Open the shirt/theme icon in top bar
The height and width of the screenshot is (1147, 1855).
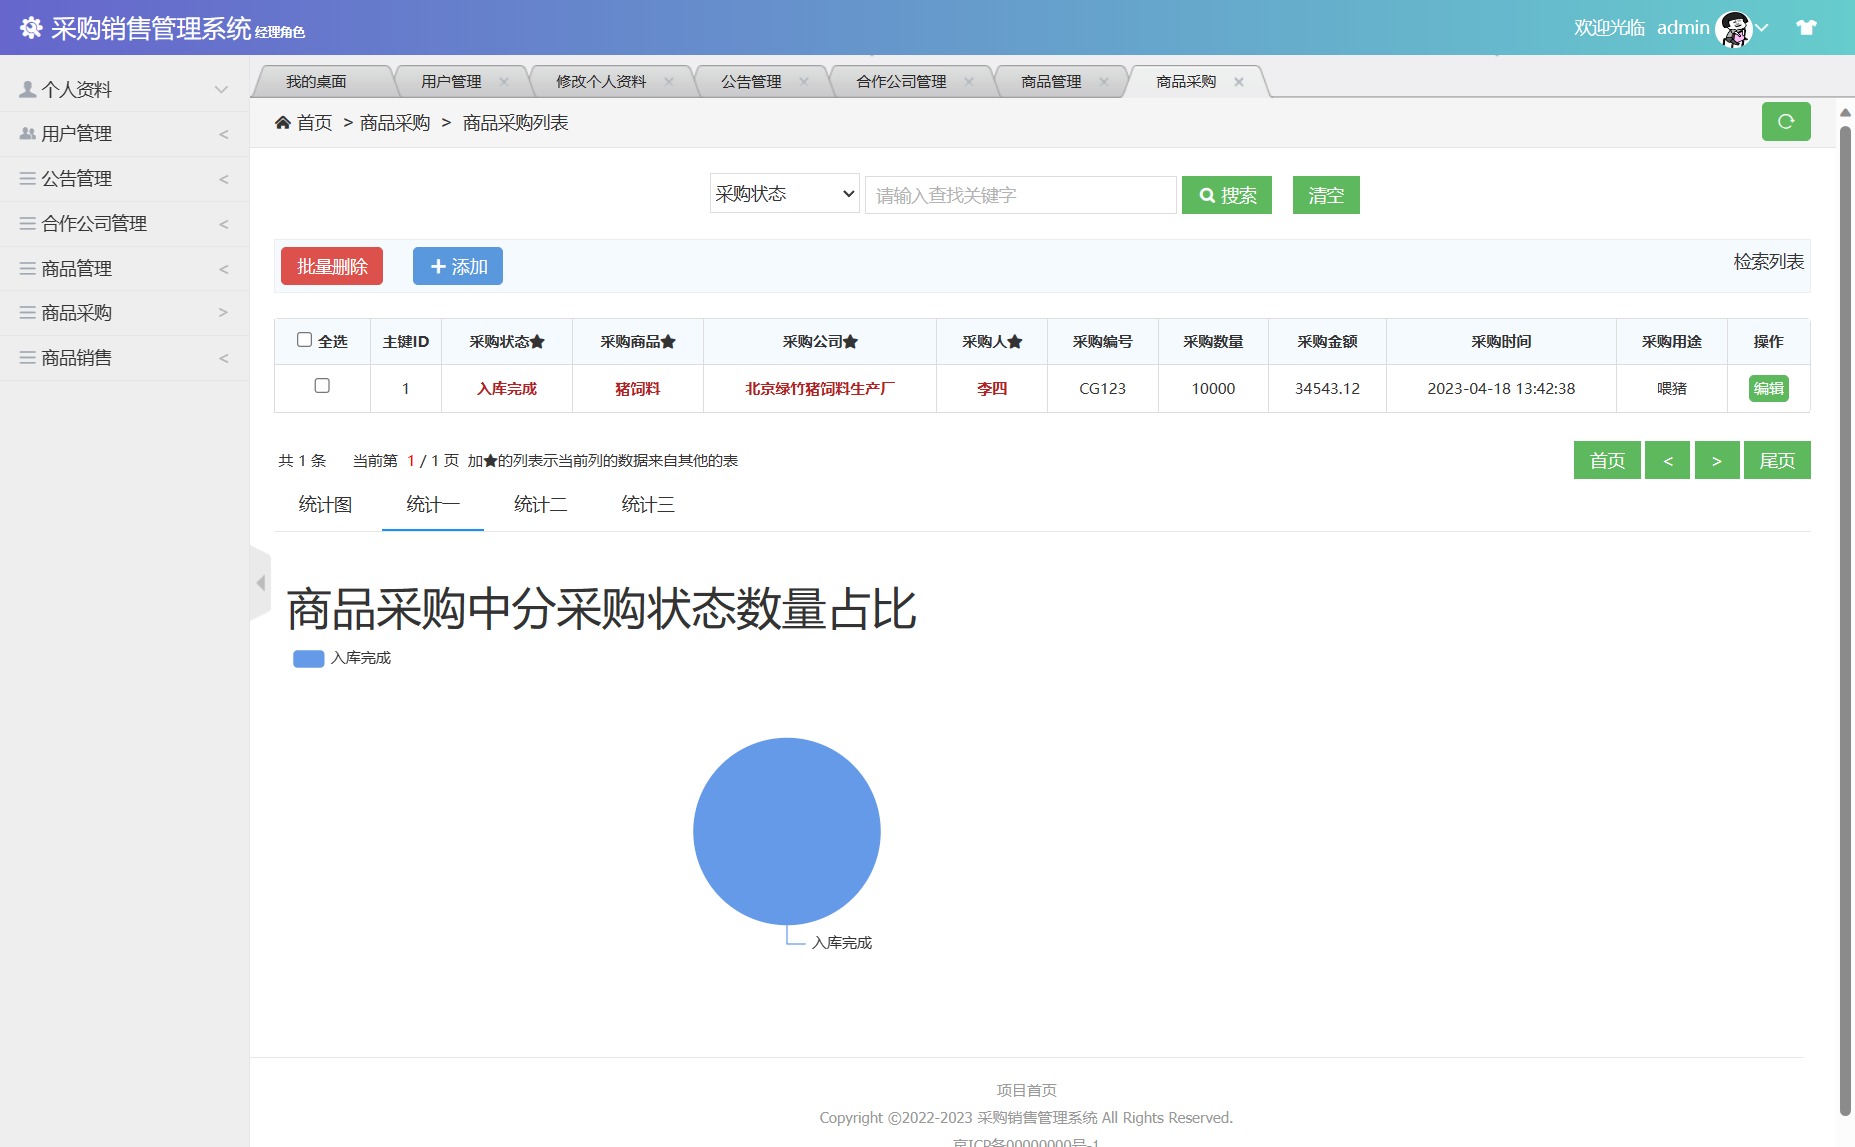tap(1807, 26)
